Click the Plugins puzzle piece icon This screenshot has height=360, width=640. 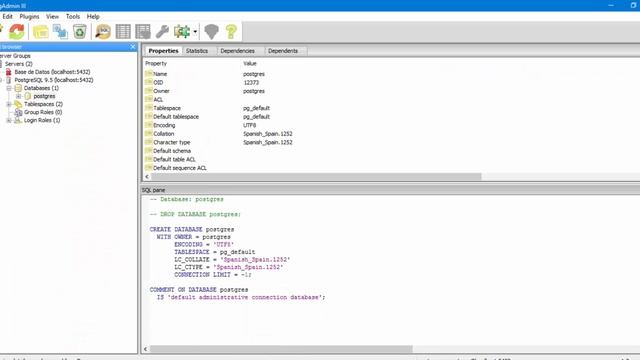tap(182, 31)
